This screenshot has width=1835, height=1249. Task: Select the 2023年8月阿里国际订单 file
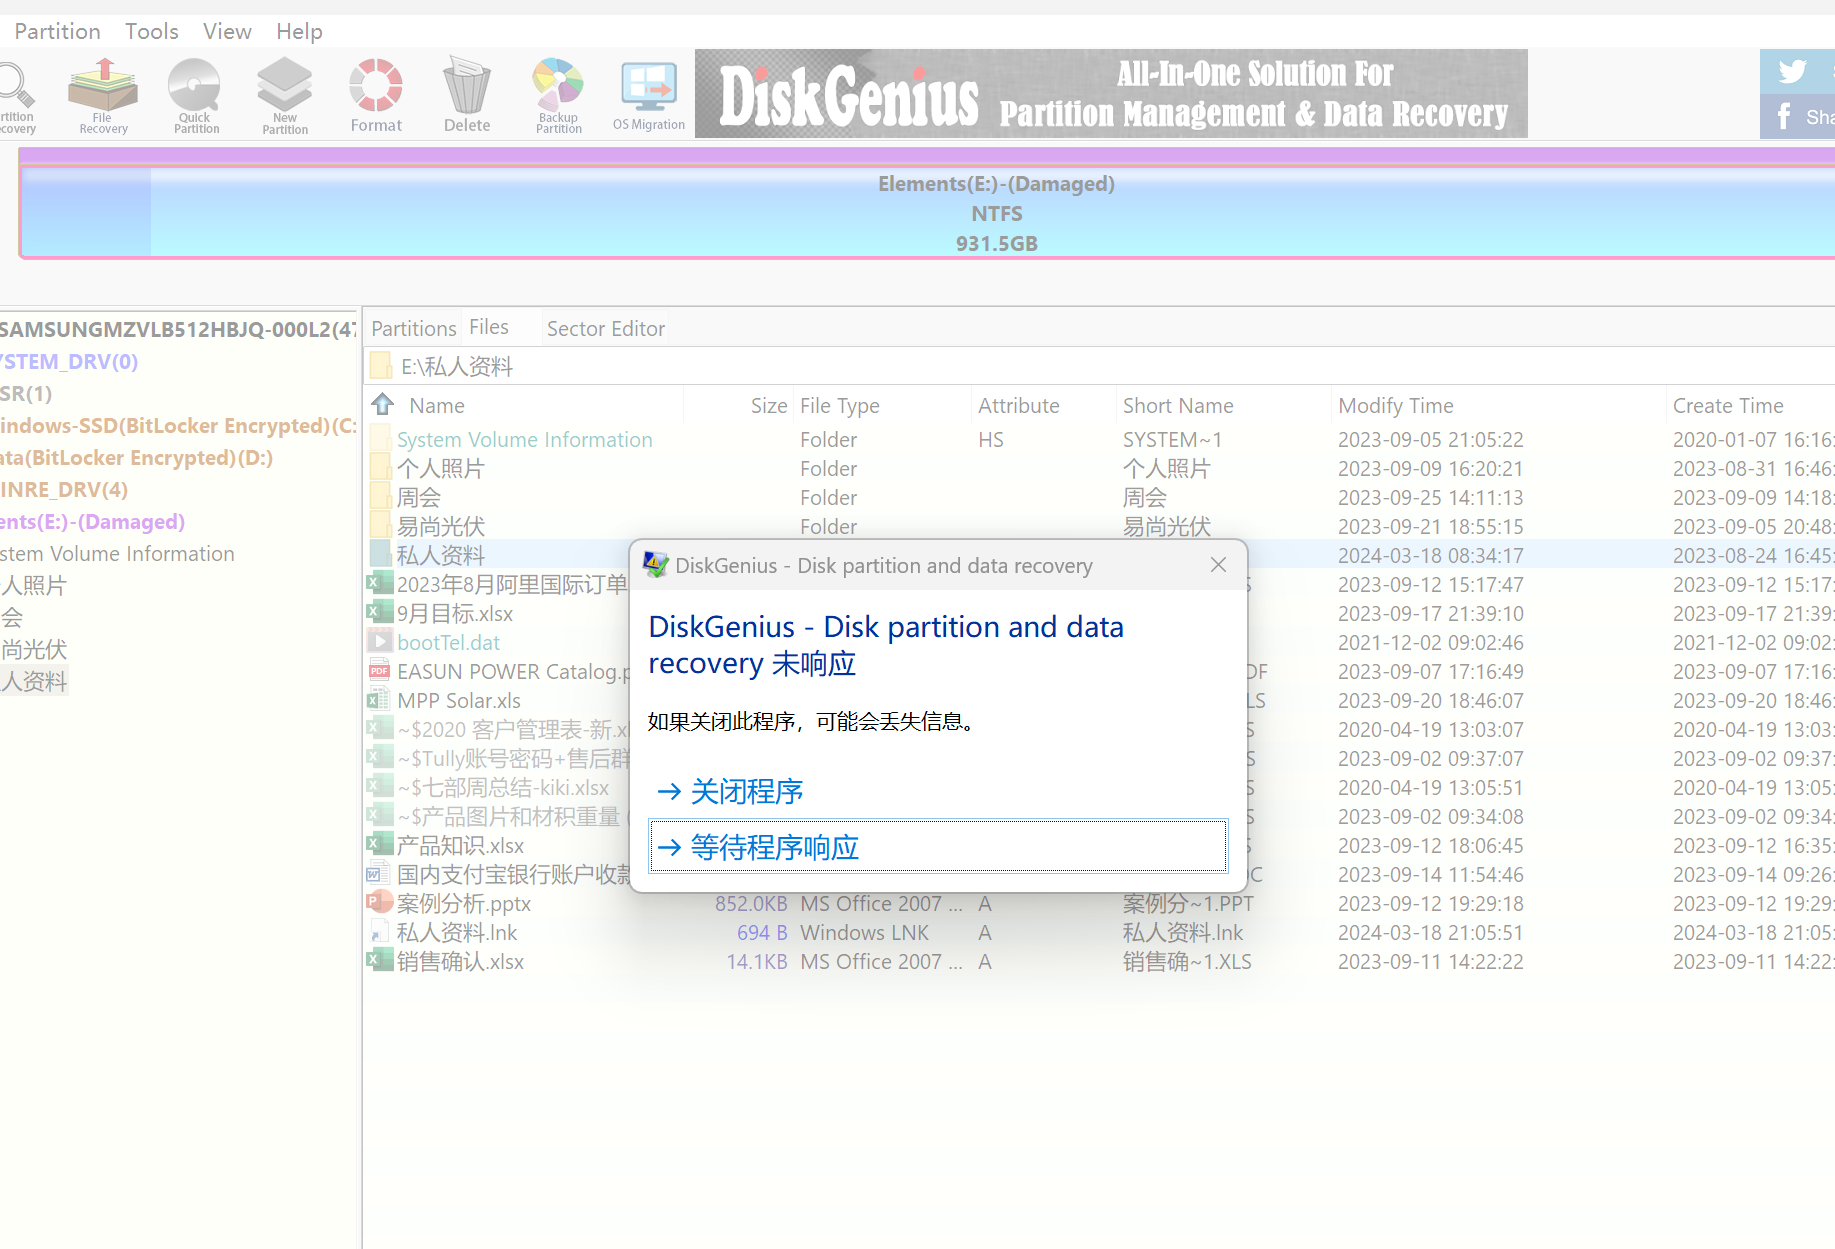click(512, 584)
